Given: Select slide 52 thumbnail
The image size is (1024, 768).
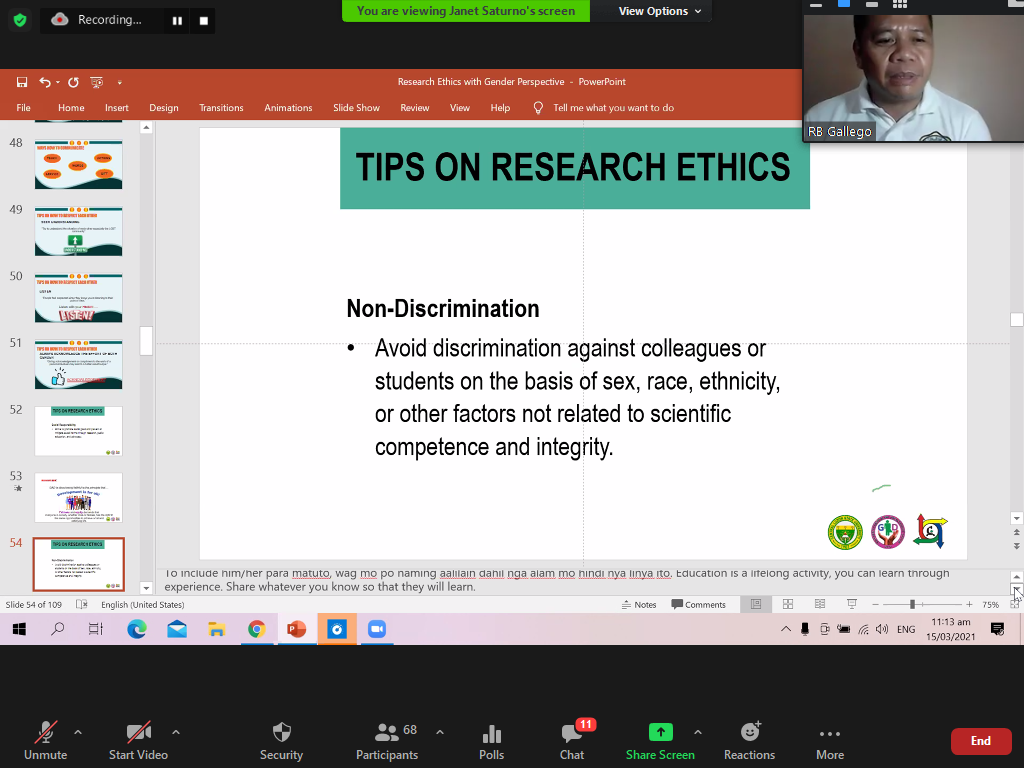Looking at the screenshot, I should [x=78, y=431].
